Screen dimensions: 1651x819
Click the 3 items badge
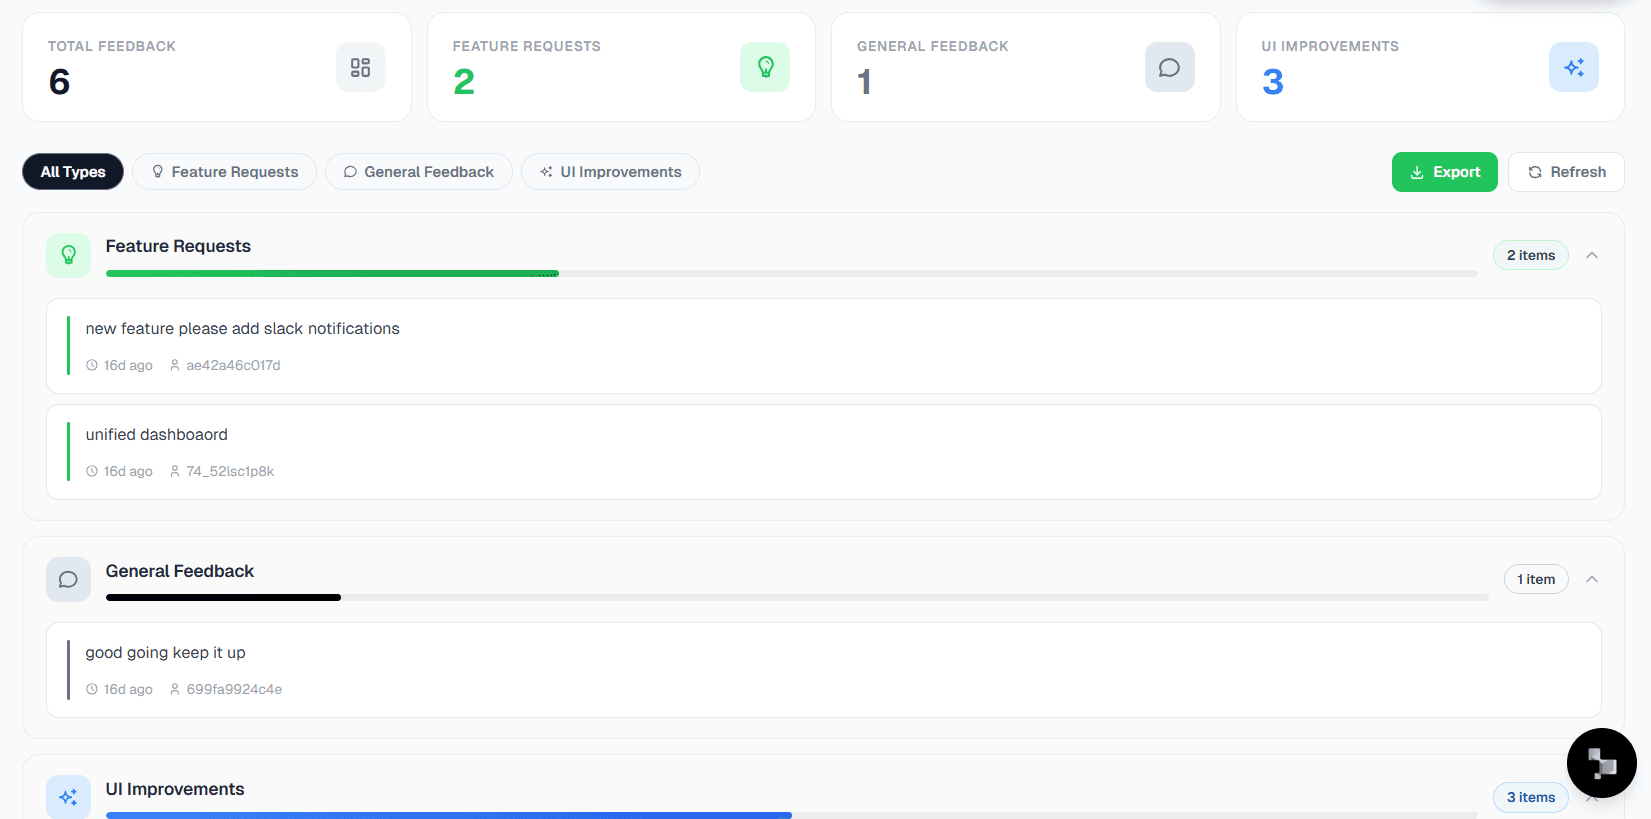(x=1531, y=797)
